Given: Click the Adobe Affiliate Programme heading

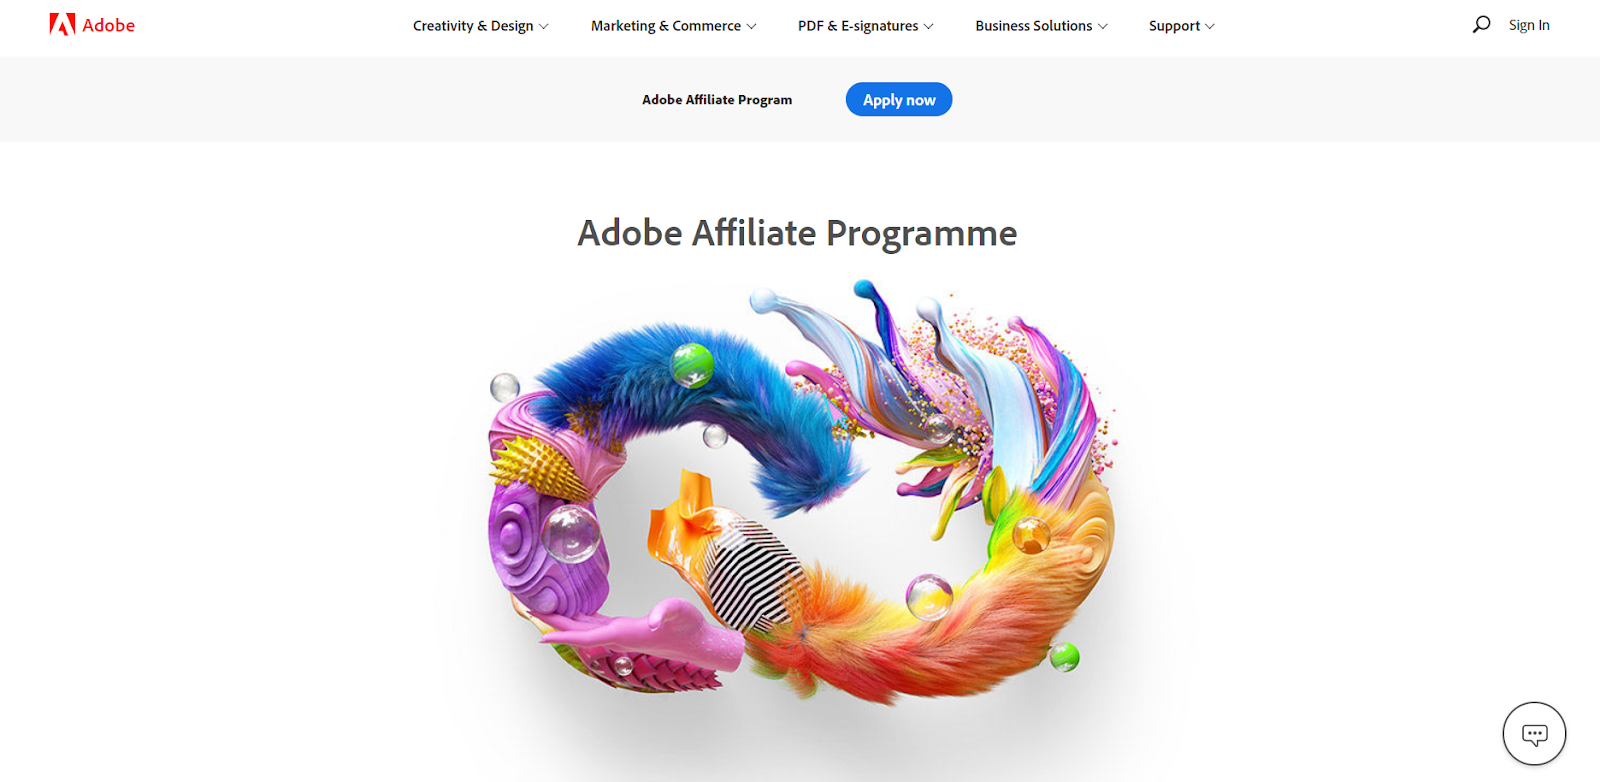Looking at the screenshot, I should point(797,233).
